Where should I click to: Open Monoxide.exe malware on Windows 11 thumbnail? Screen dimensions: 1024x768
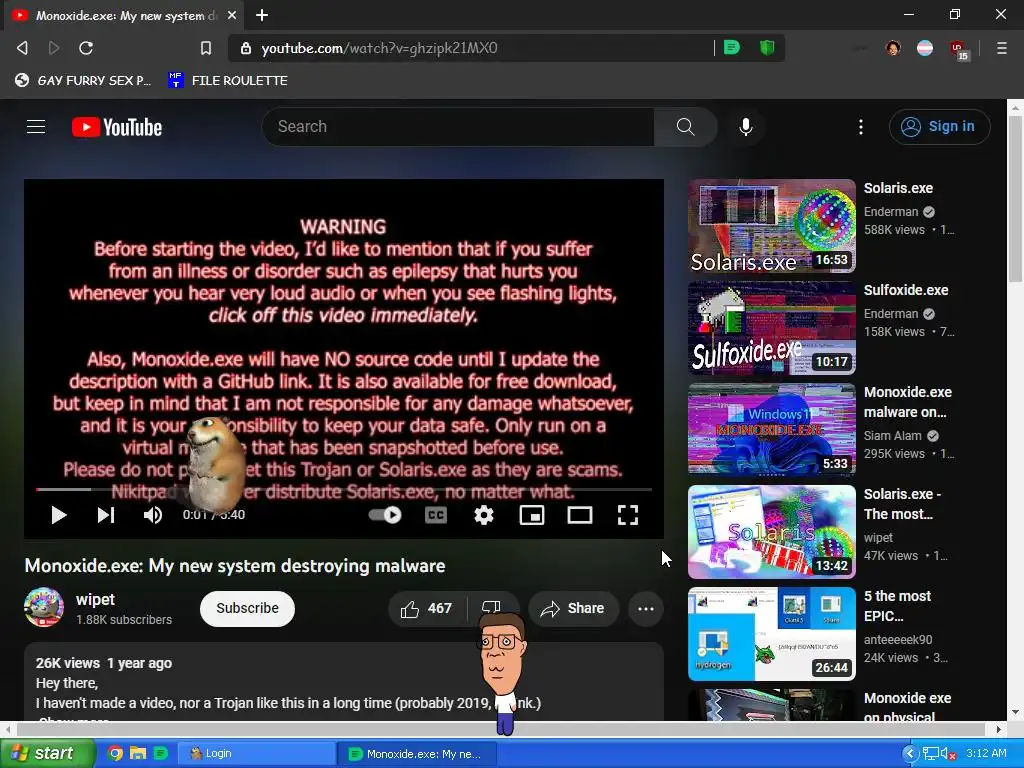click(771, 430)
